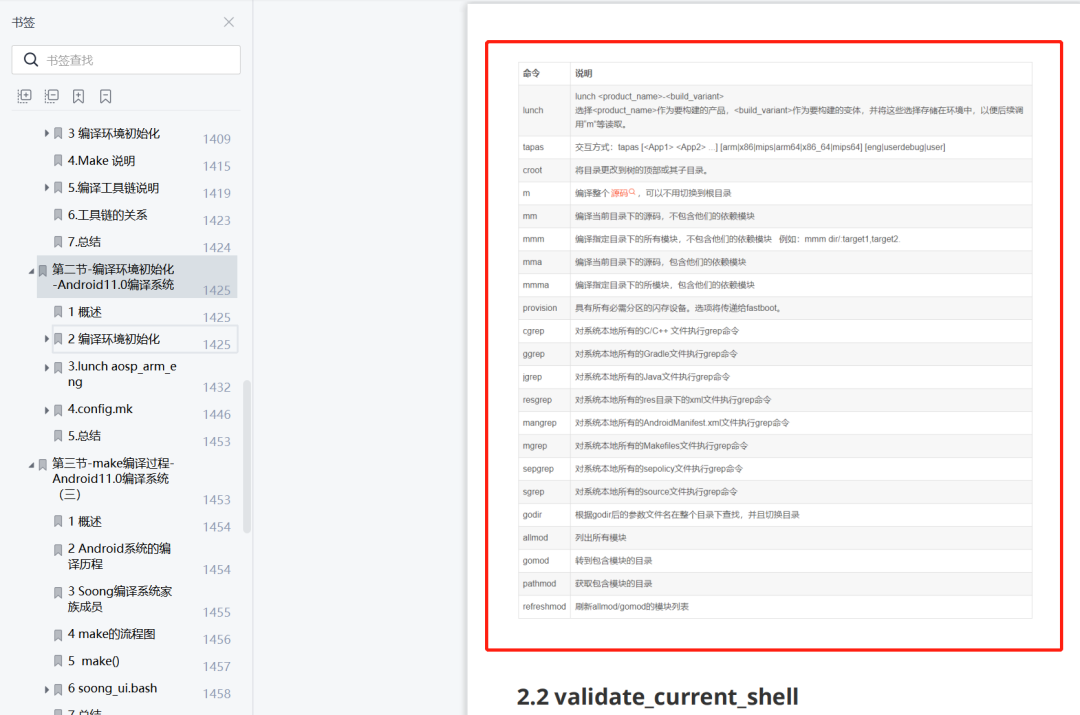Collapse the '第三节-make编译过程' section

tap(31, 465)
